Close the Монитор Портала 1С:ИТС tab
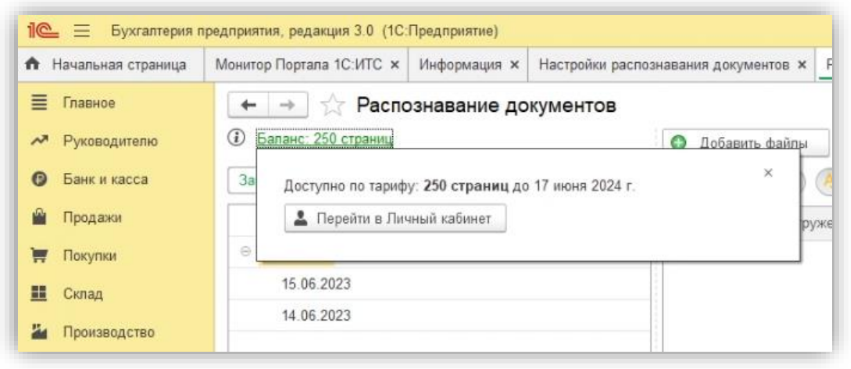 395,65
